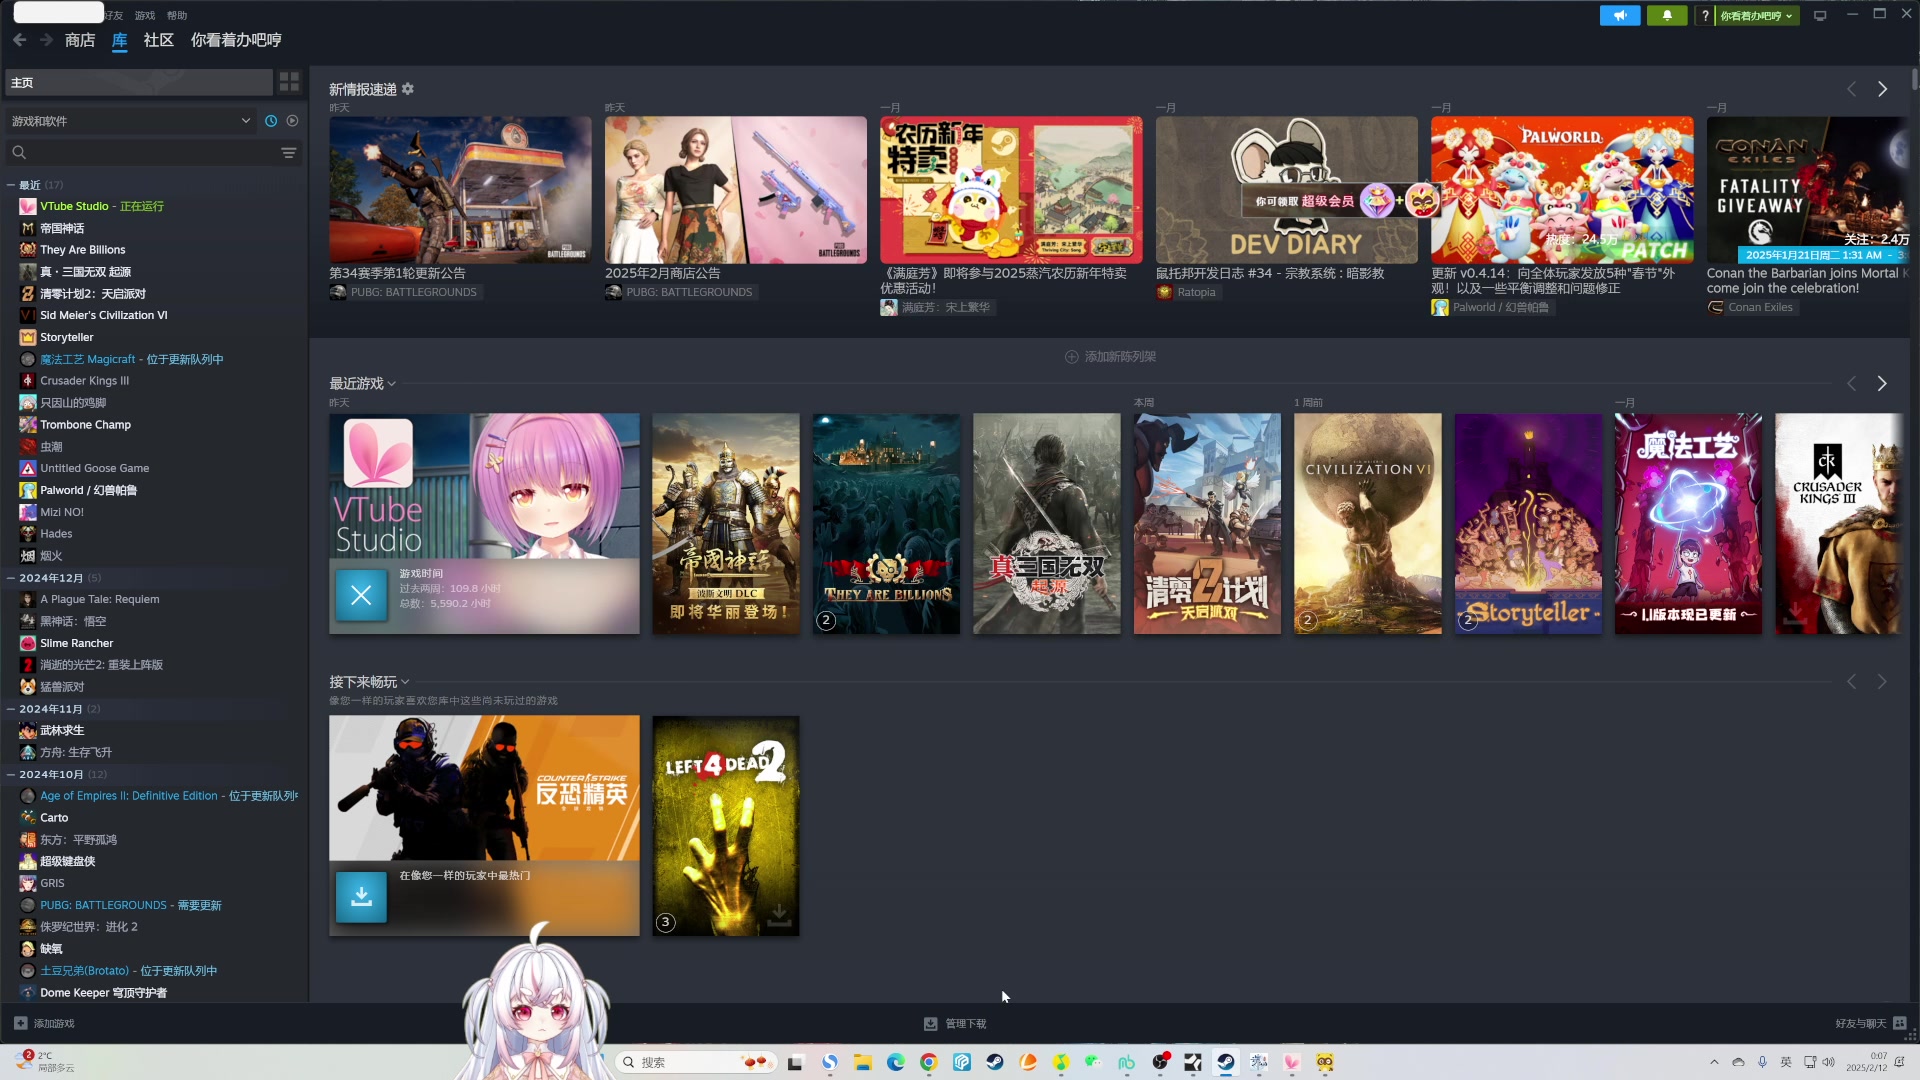This screenshot has width=1920, height=1080.
Task: Open the 管理下载 downloads icon
Action: point(930,1023)
